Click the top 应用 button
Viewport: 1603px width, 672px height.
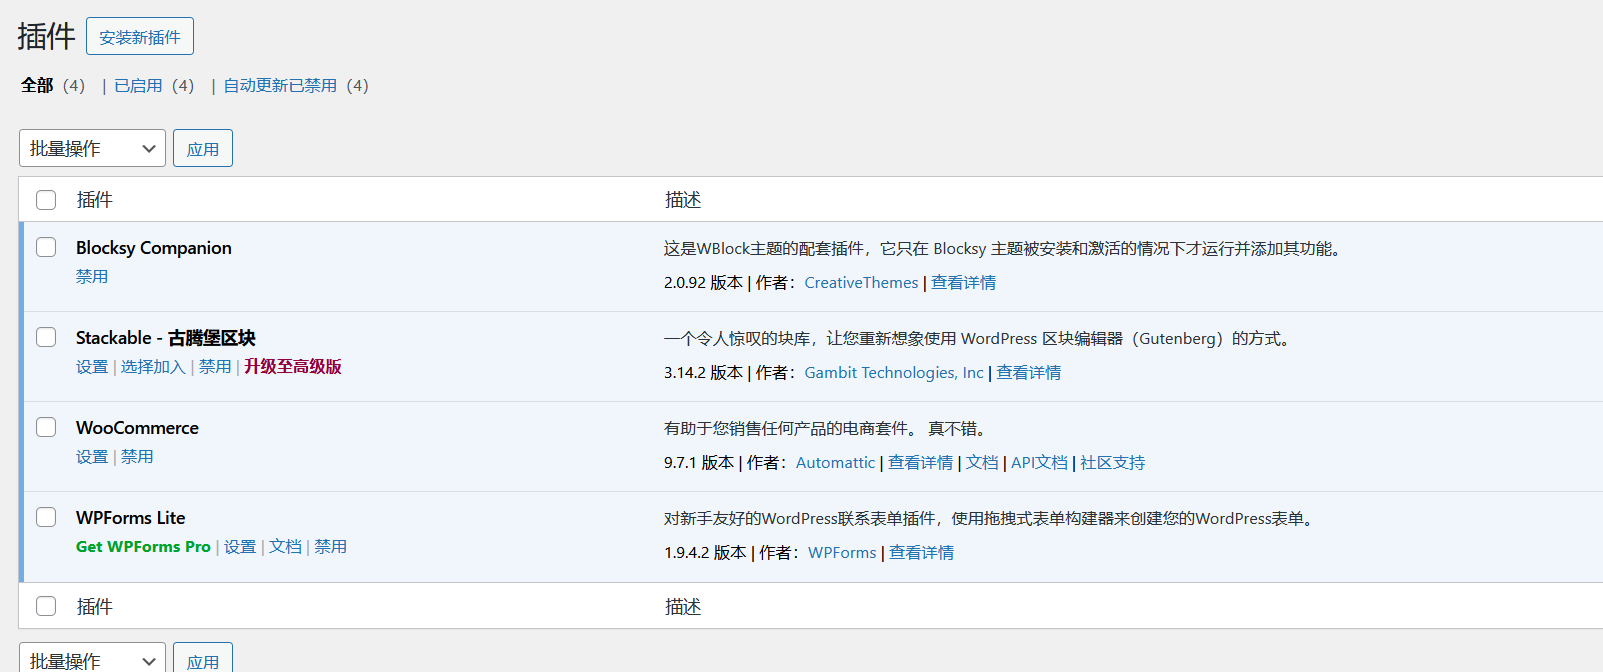coord(203,148)
